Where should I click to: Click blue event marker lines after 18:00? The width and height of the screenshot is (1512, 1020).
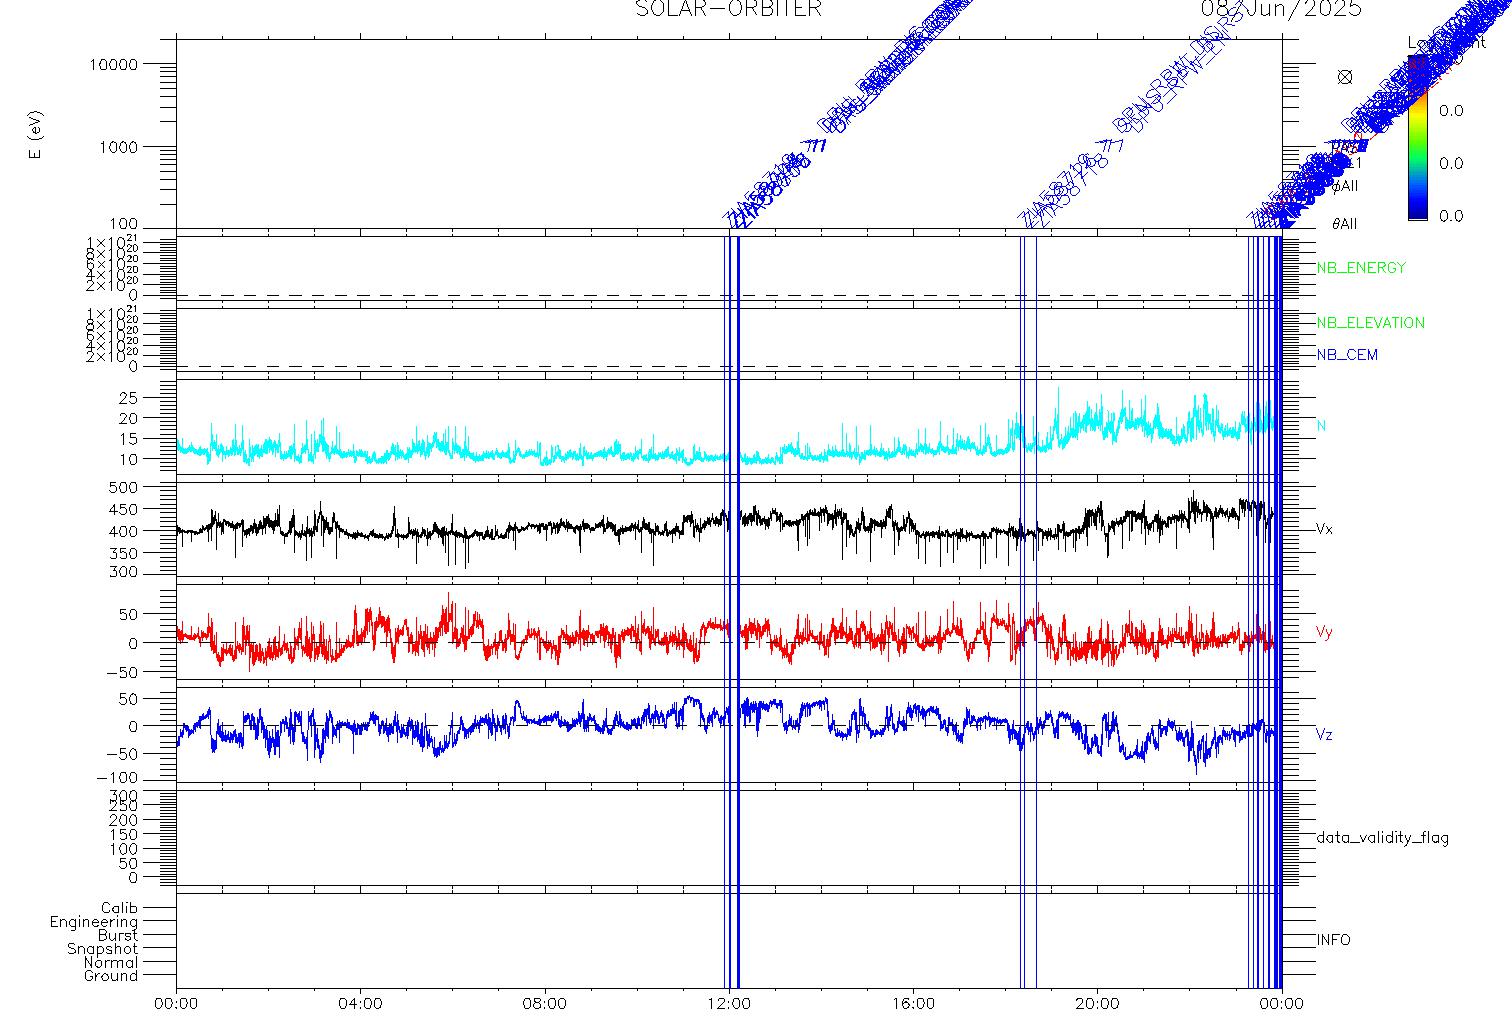1028,610
